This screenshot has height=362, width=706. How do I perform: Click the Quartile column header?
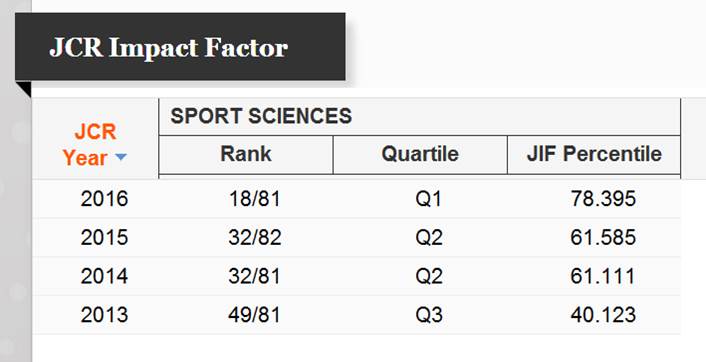pyautogui.click(x=420, y=154)
